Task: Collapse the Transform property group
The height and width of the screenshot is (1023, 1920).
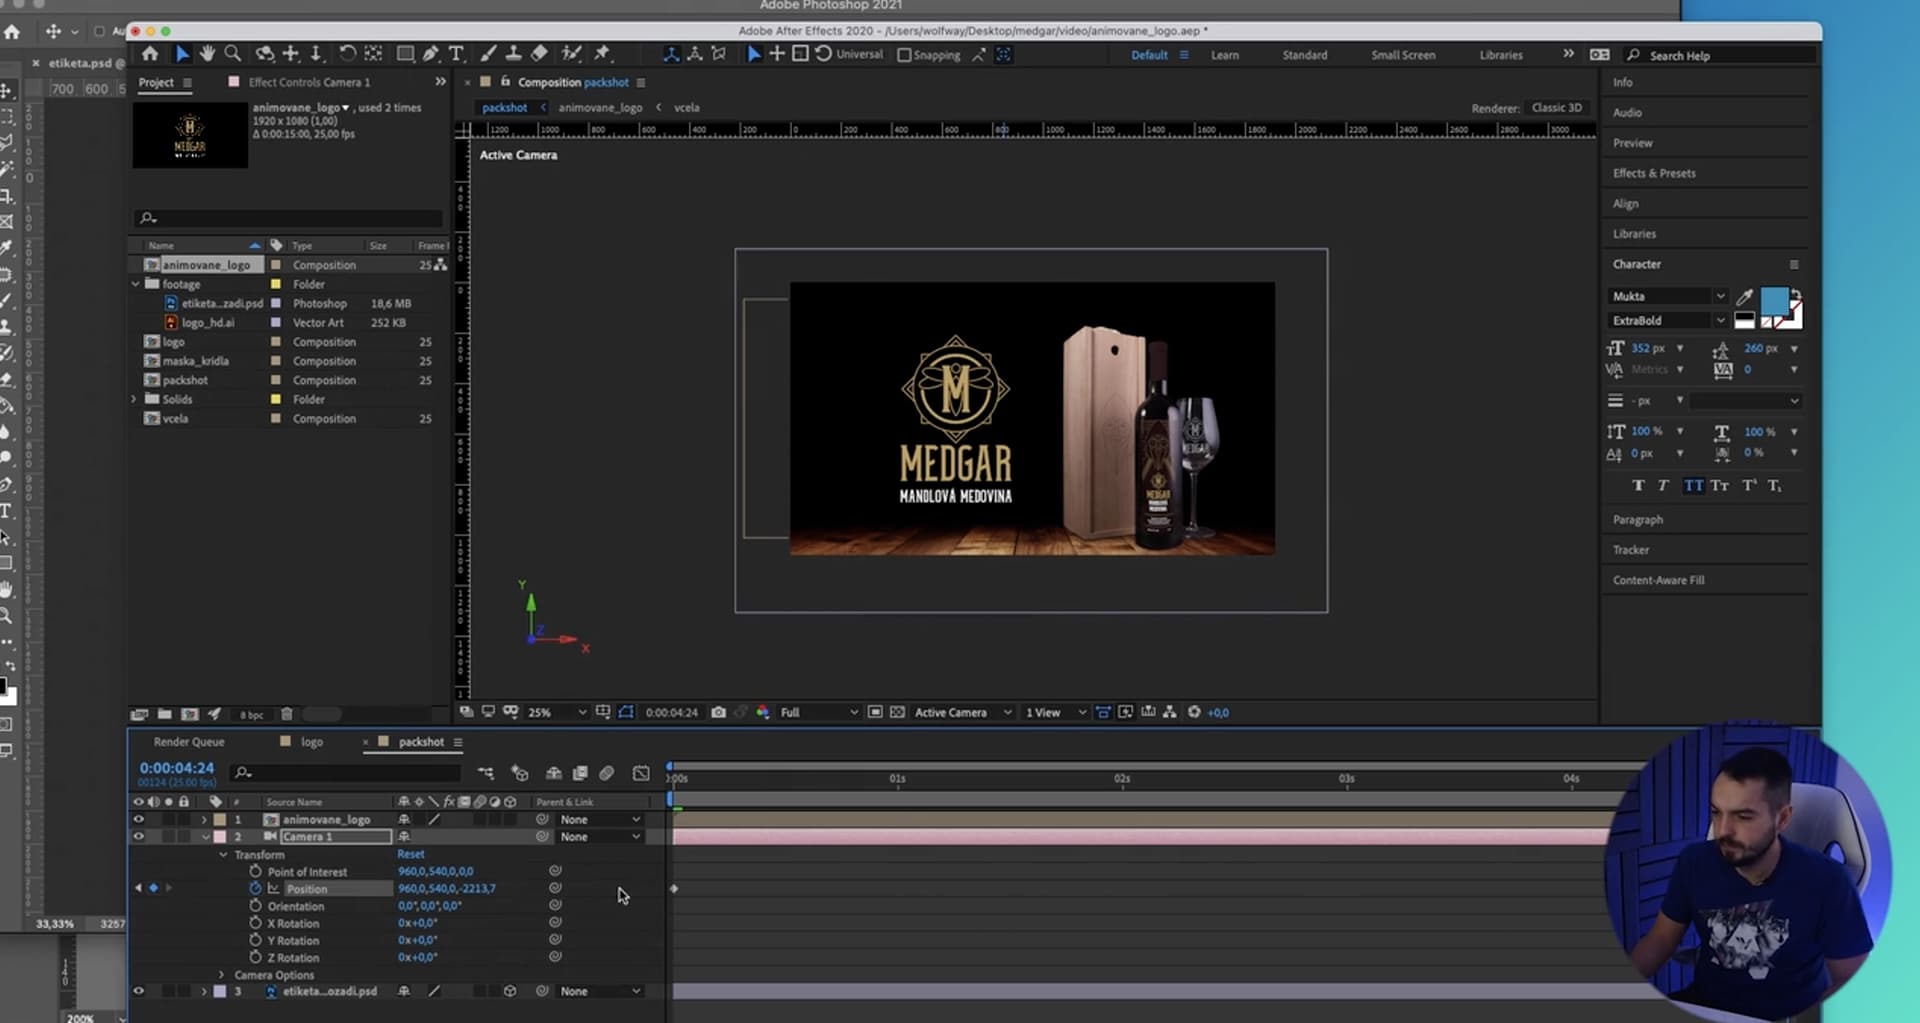Action: (x=223, y=855)
